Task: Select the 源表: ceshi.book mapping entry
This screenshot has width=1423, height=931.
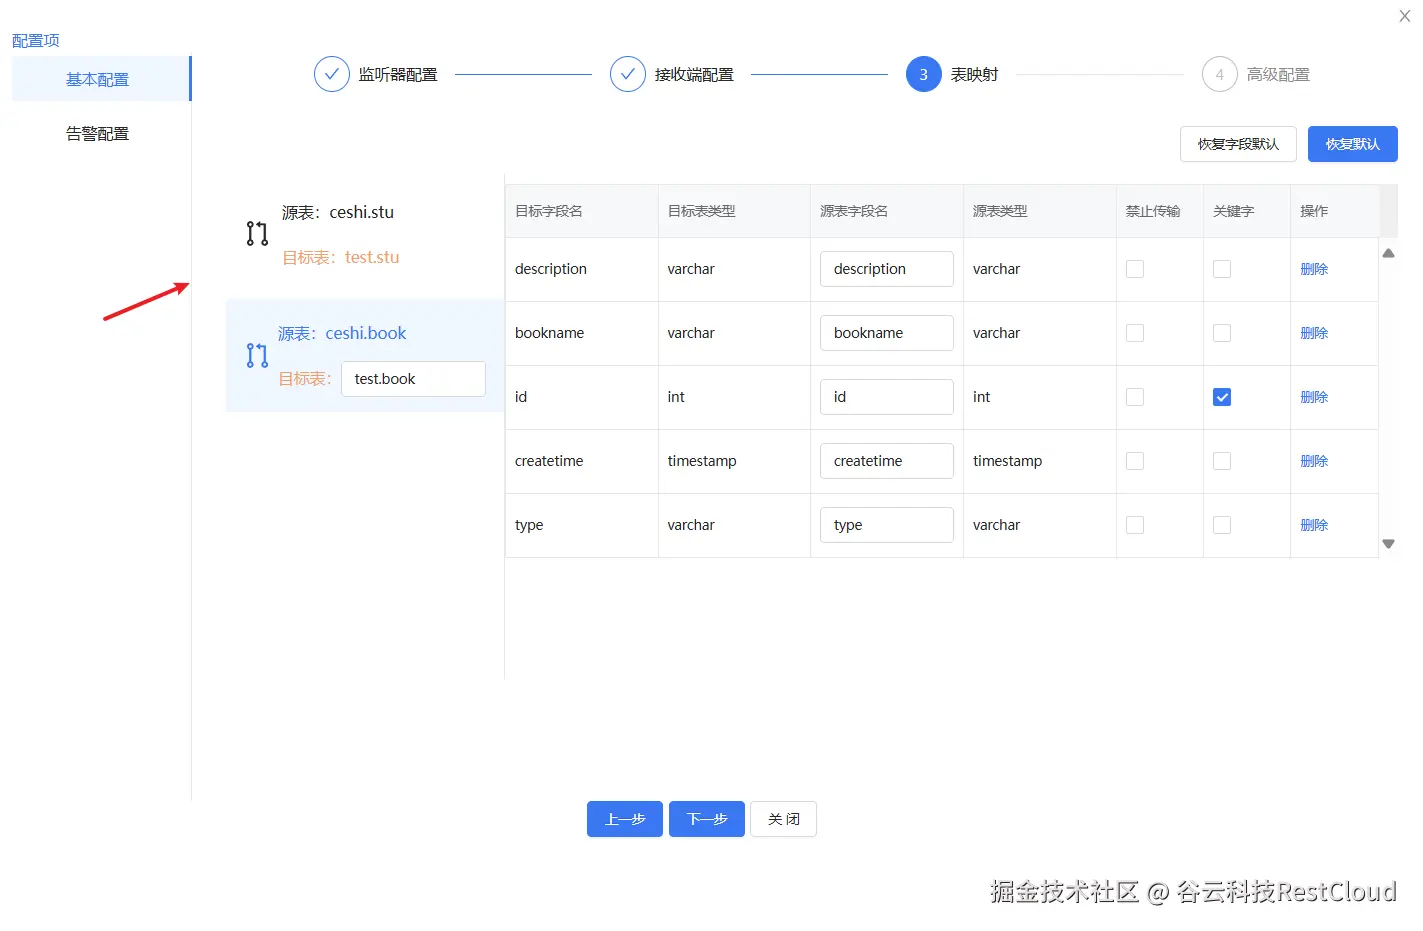Action: coord(342,333)
